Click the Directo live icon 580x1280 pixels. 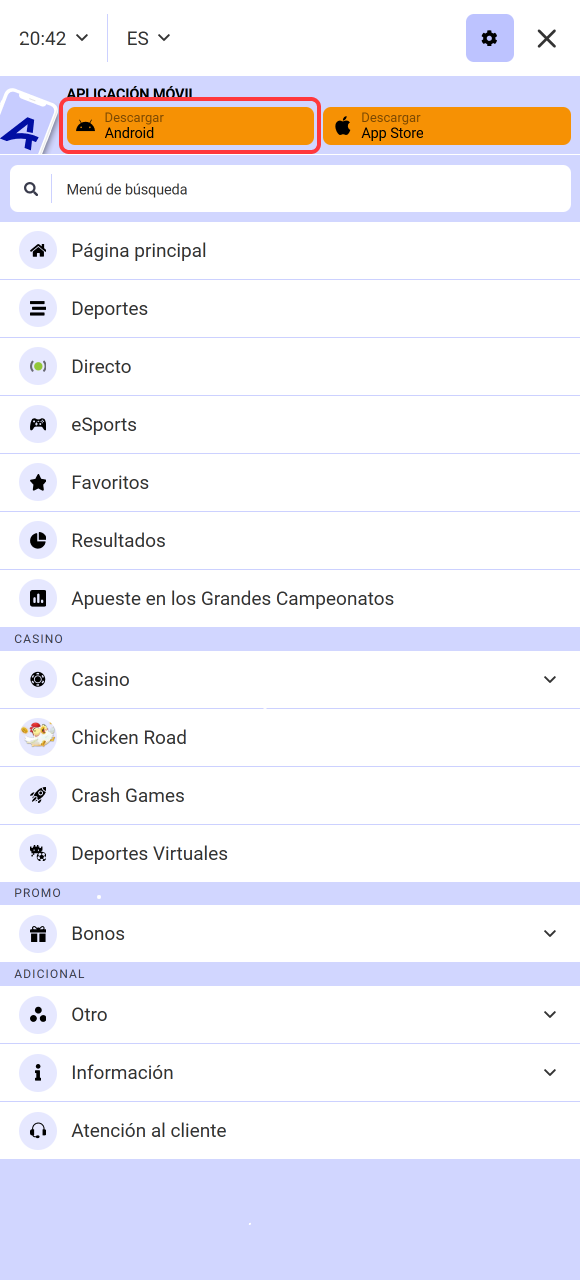(37, 366)
